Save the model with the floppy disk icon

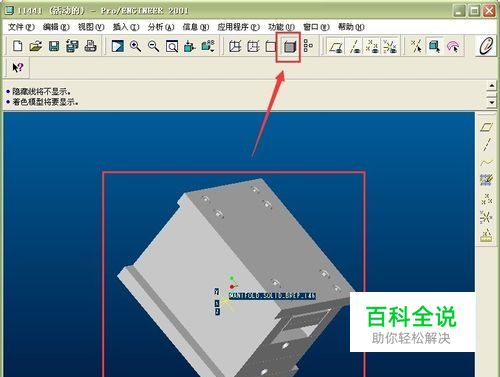pos(54,46)
